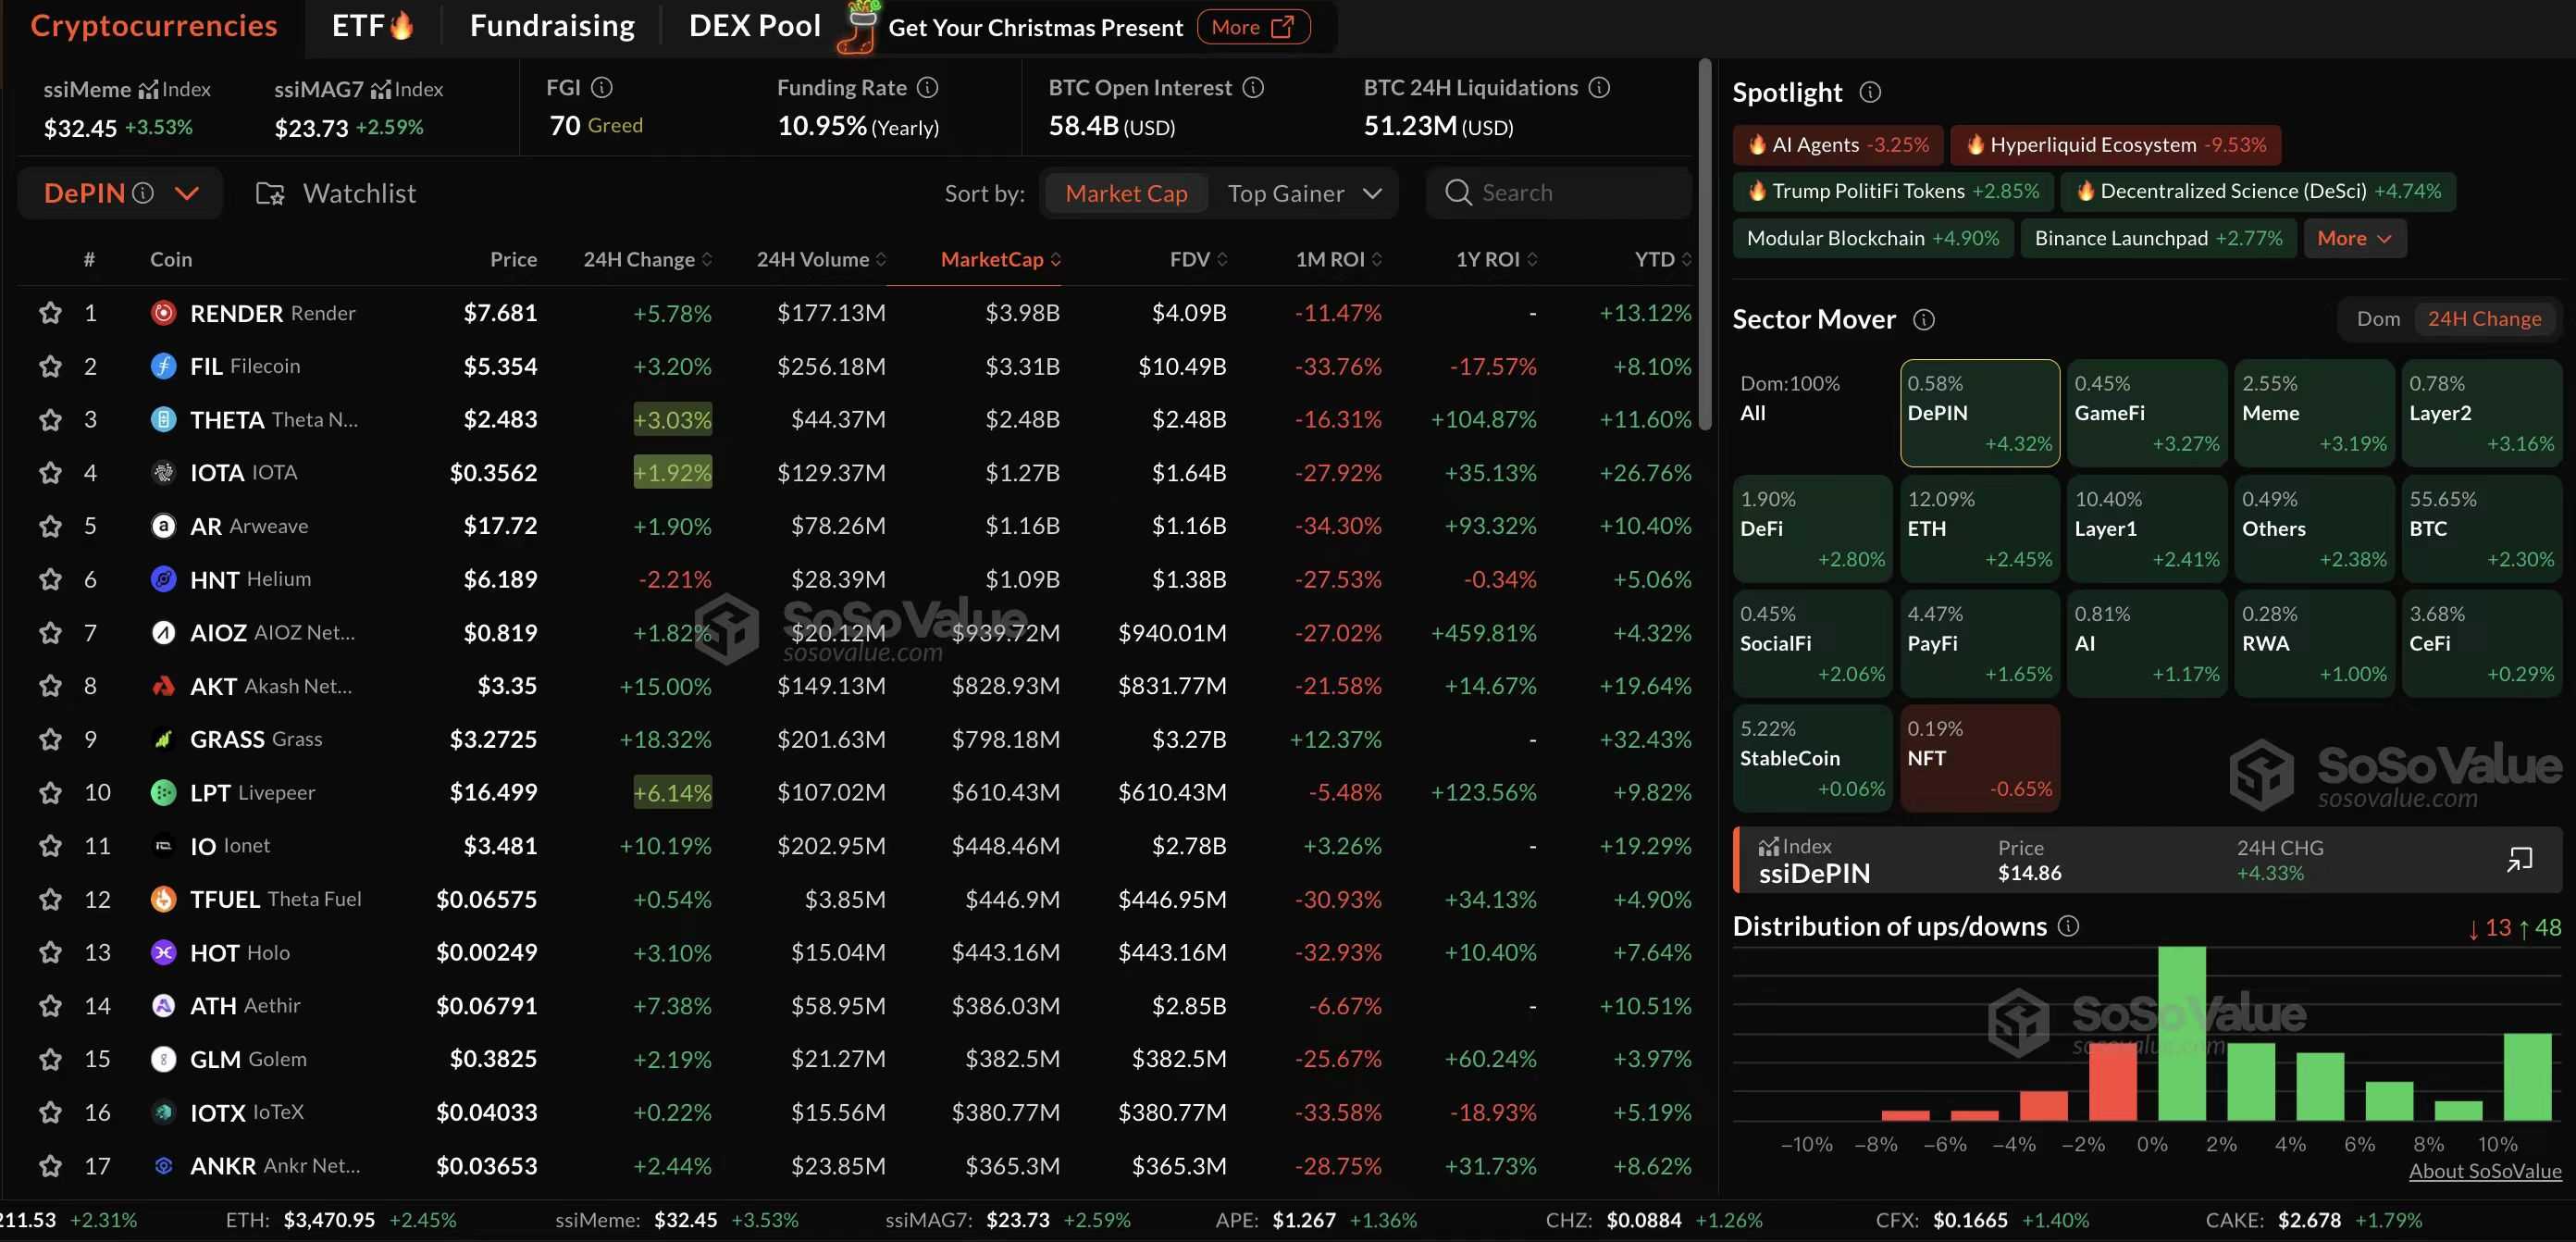Screen dimensions: 2576x1242
Task: Open Distribution of ups/downs info icon
Action: (2069, 927)
